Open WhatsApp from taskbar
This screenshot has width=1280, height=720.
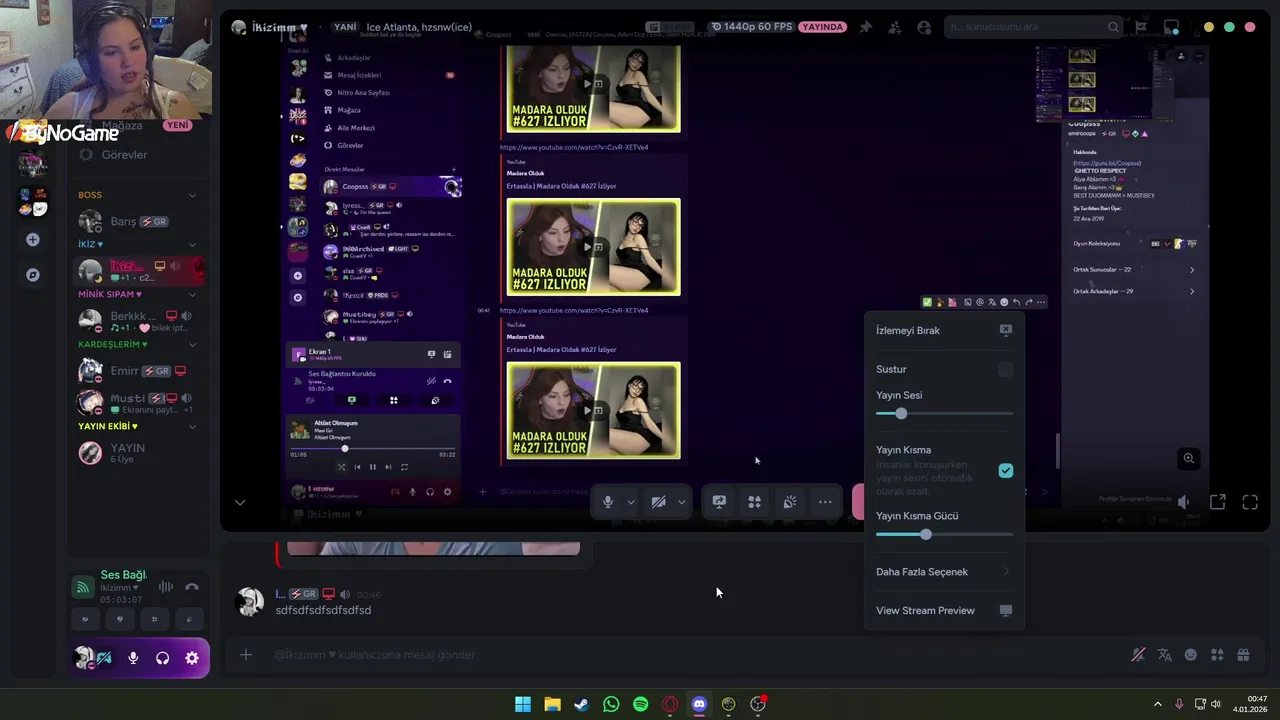tap(611, 704)
